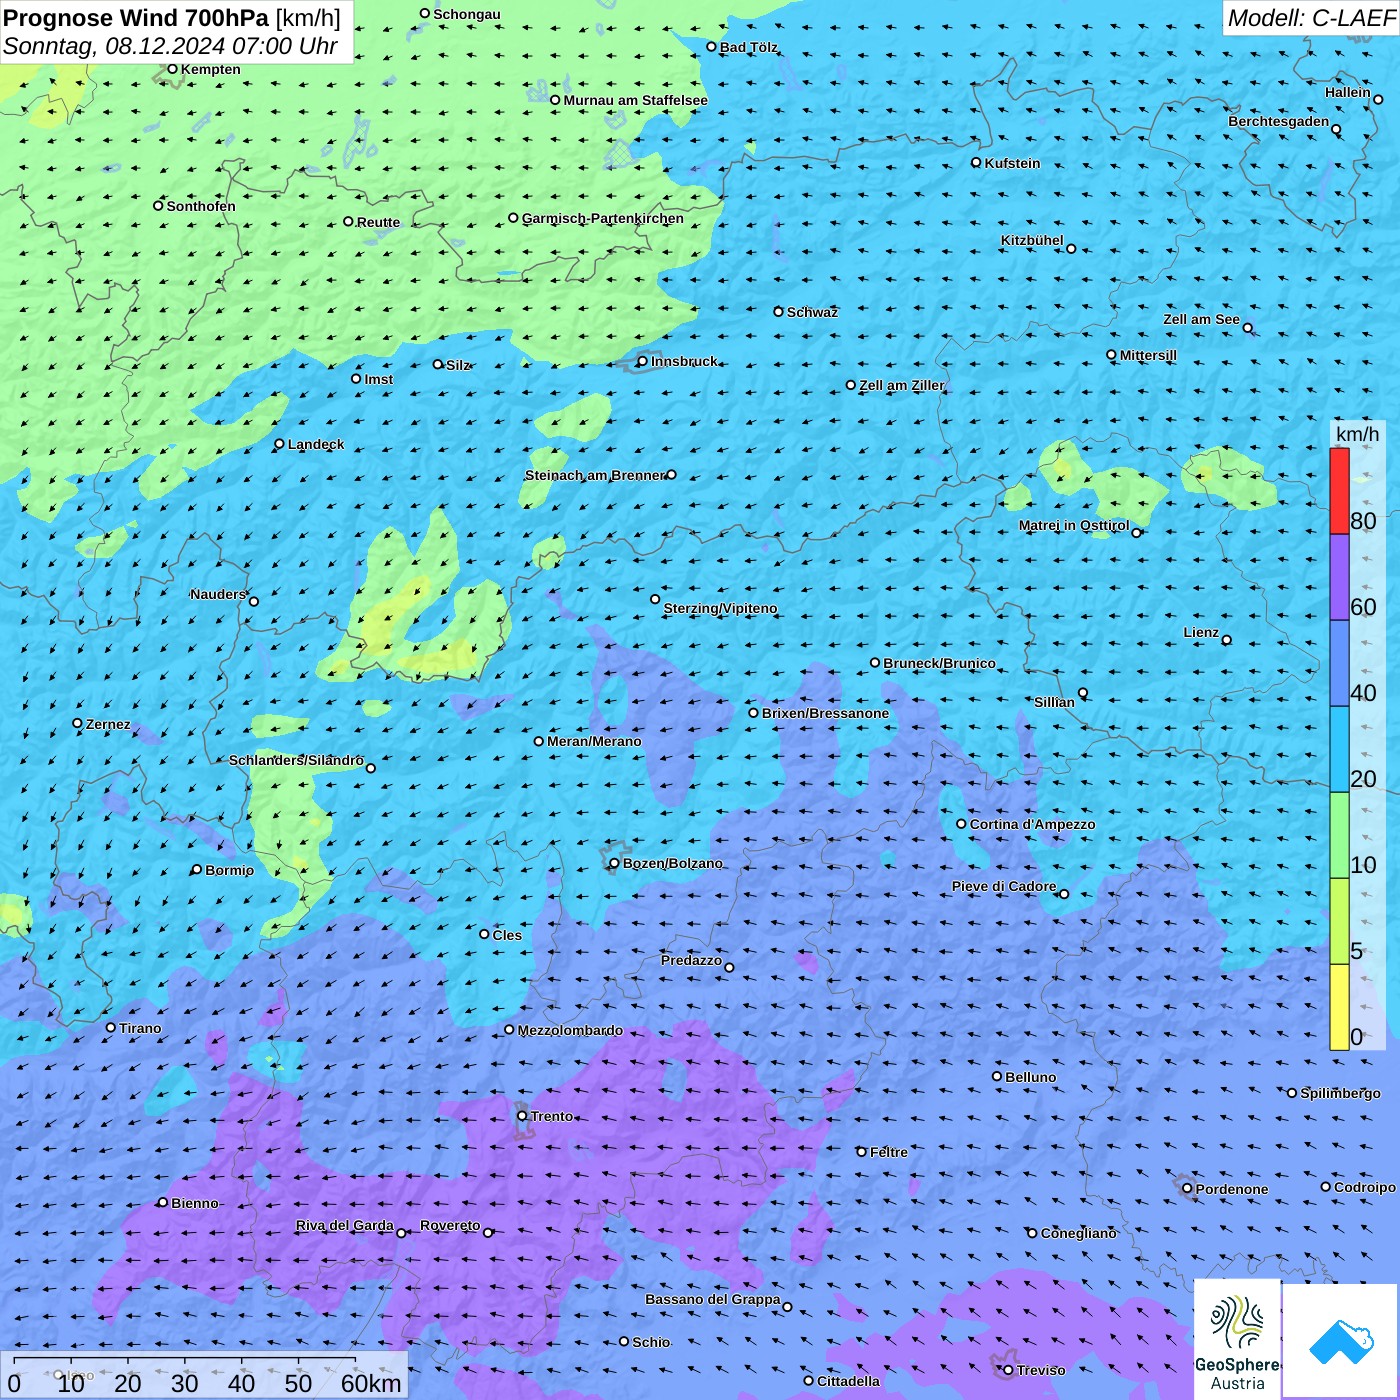Click the Spilimbergo label
This screenshot has height=1400, width=1400.
pyautogui.click(x=1340, y=1093)
